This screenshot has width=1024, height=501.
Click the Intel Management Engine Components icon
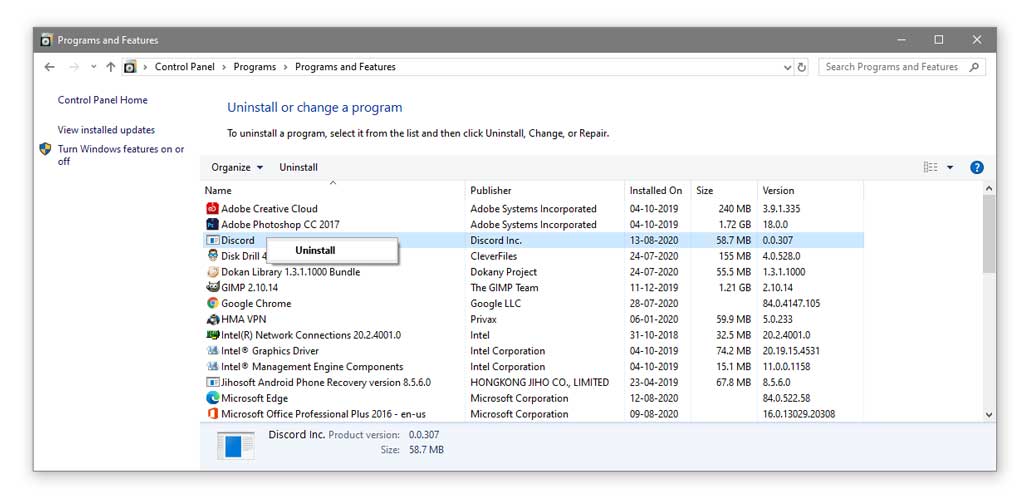(x=212, y=366)
